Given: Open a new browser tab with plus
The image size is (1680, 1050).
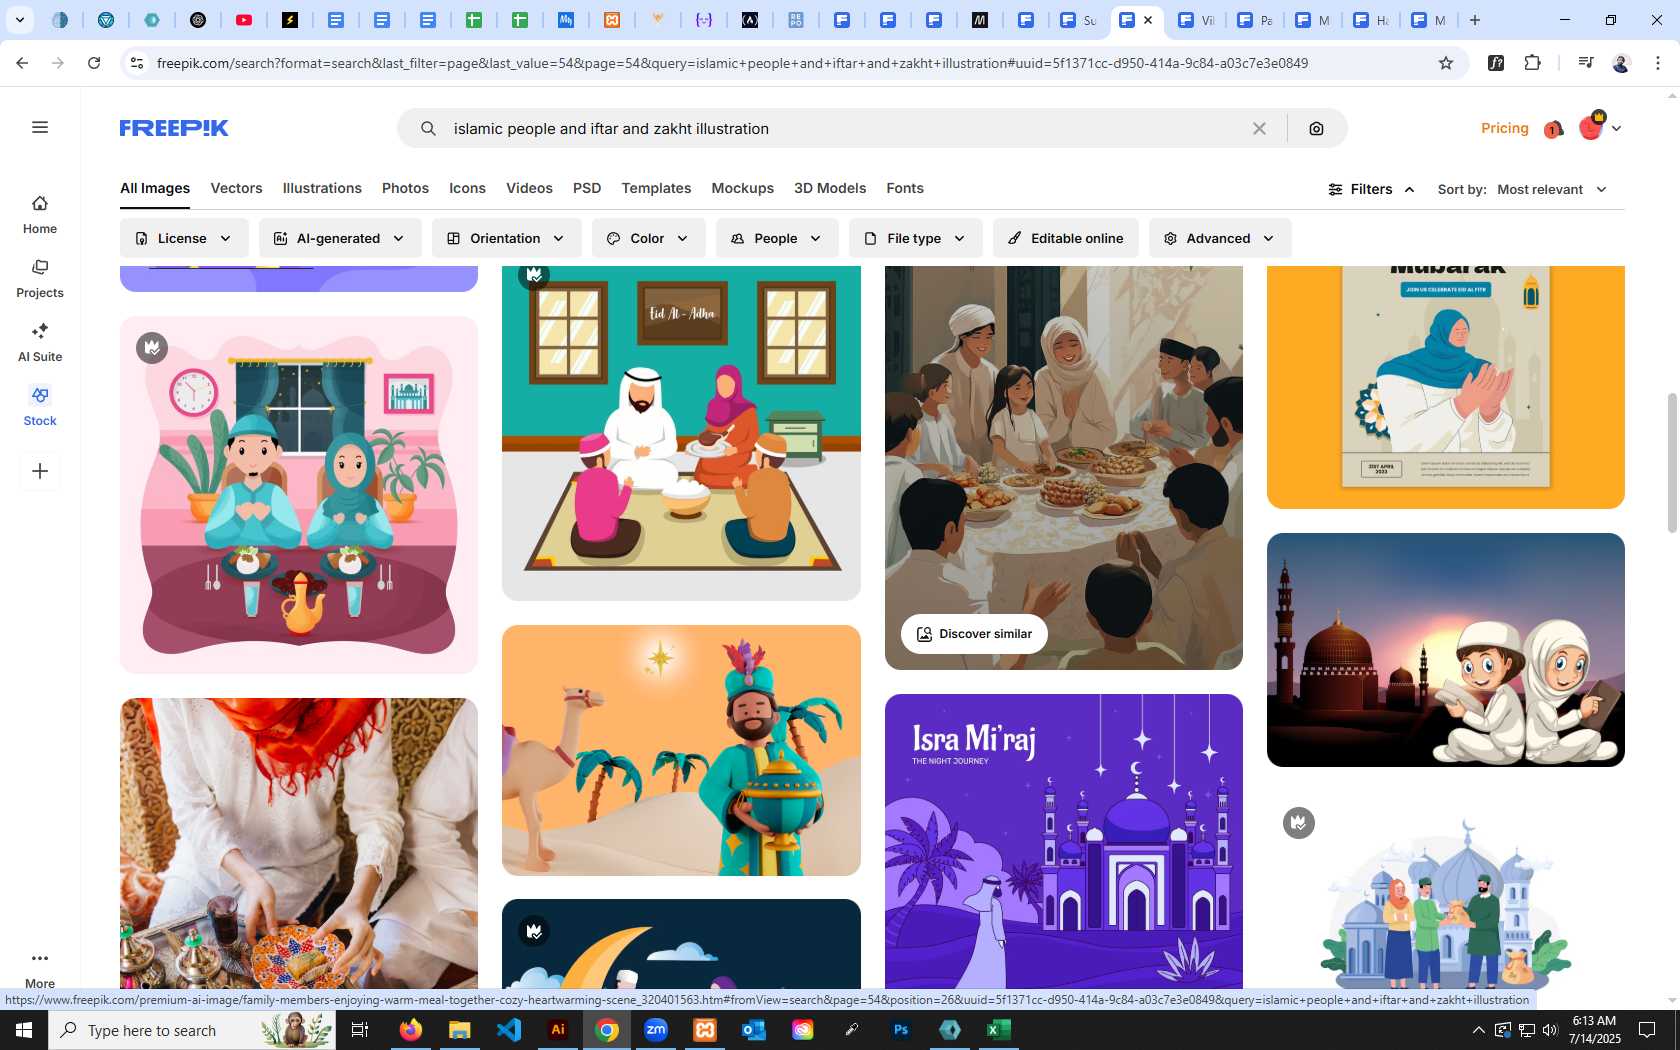Looking at the screenshot, I should coord(1475,20).
